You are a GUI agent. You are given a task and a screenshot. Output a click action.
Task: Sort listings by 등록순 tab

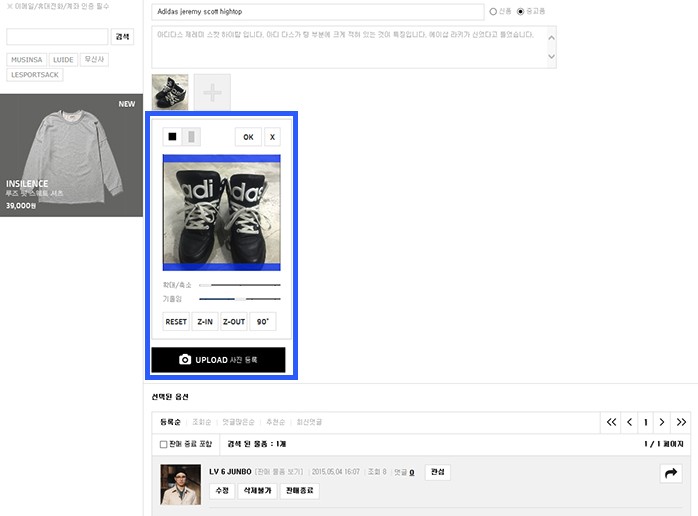coord(170,422)
